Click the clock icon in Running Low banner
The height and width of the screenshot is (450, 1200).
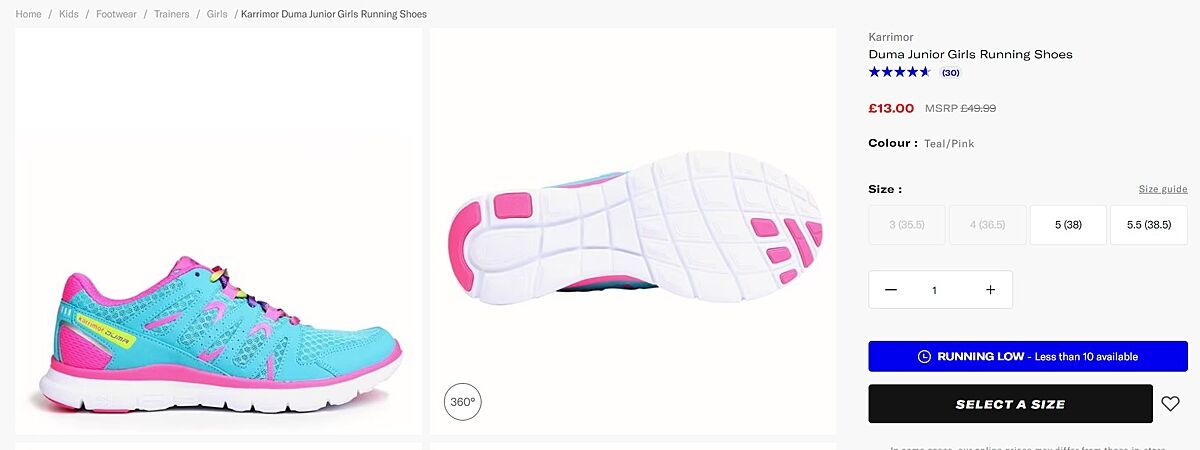[924, 357]
